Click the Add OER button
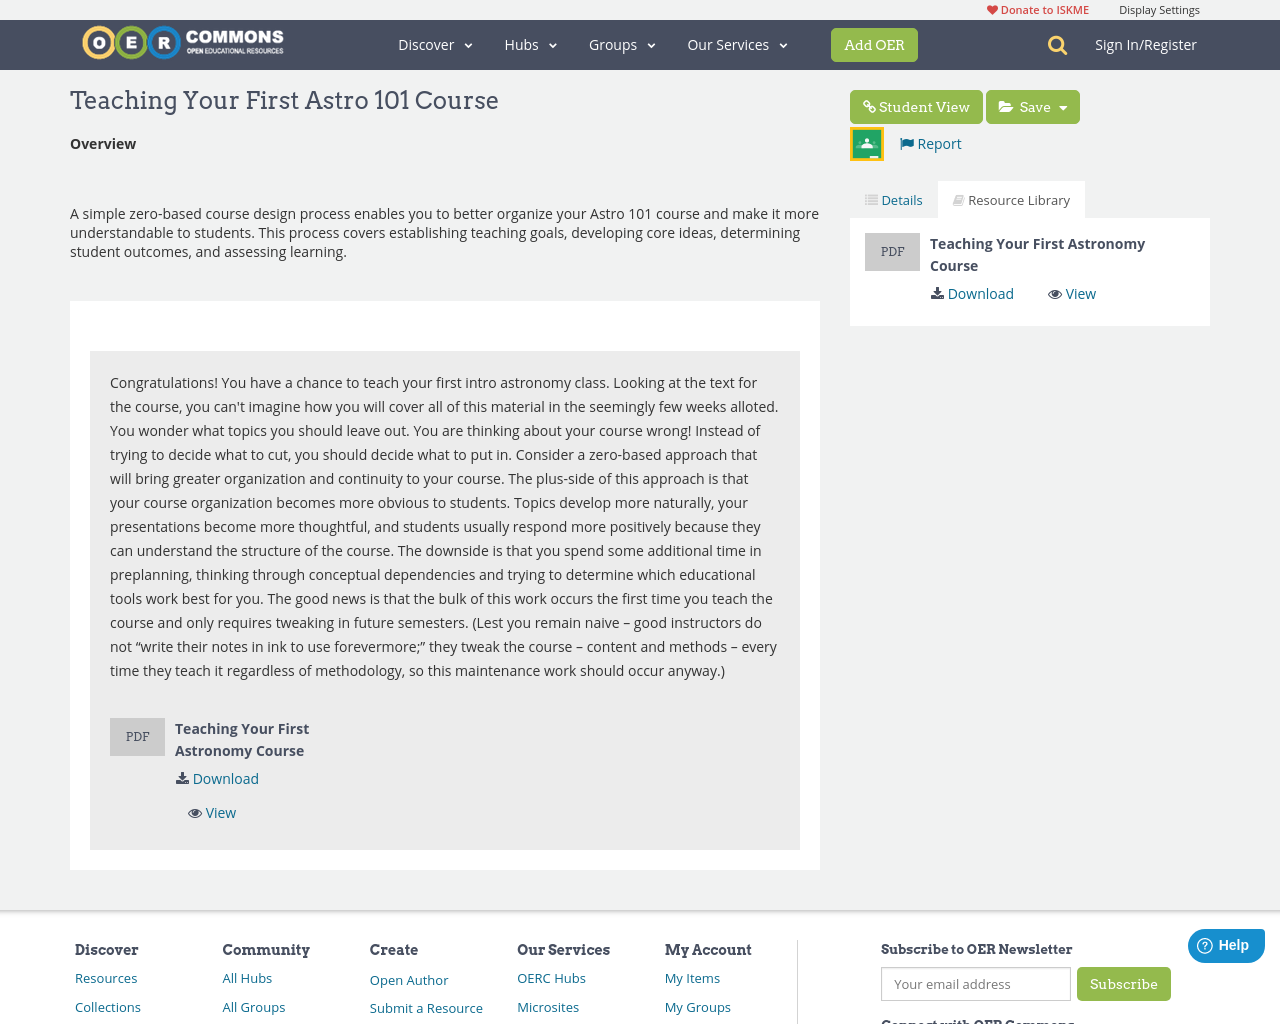Image resolution: width=1280 pixels, height=1024 pixels. (874, 45)
